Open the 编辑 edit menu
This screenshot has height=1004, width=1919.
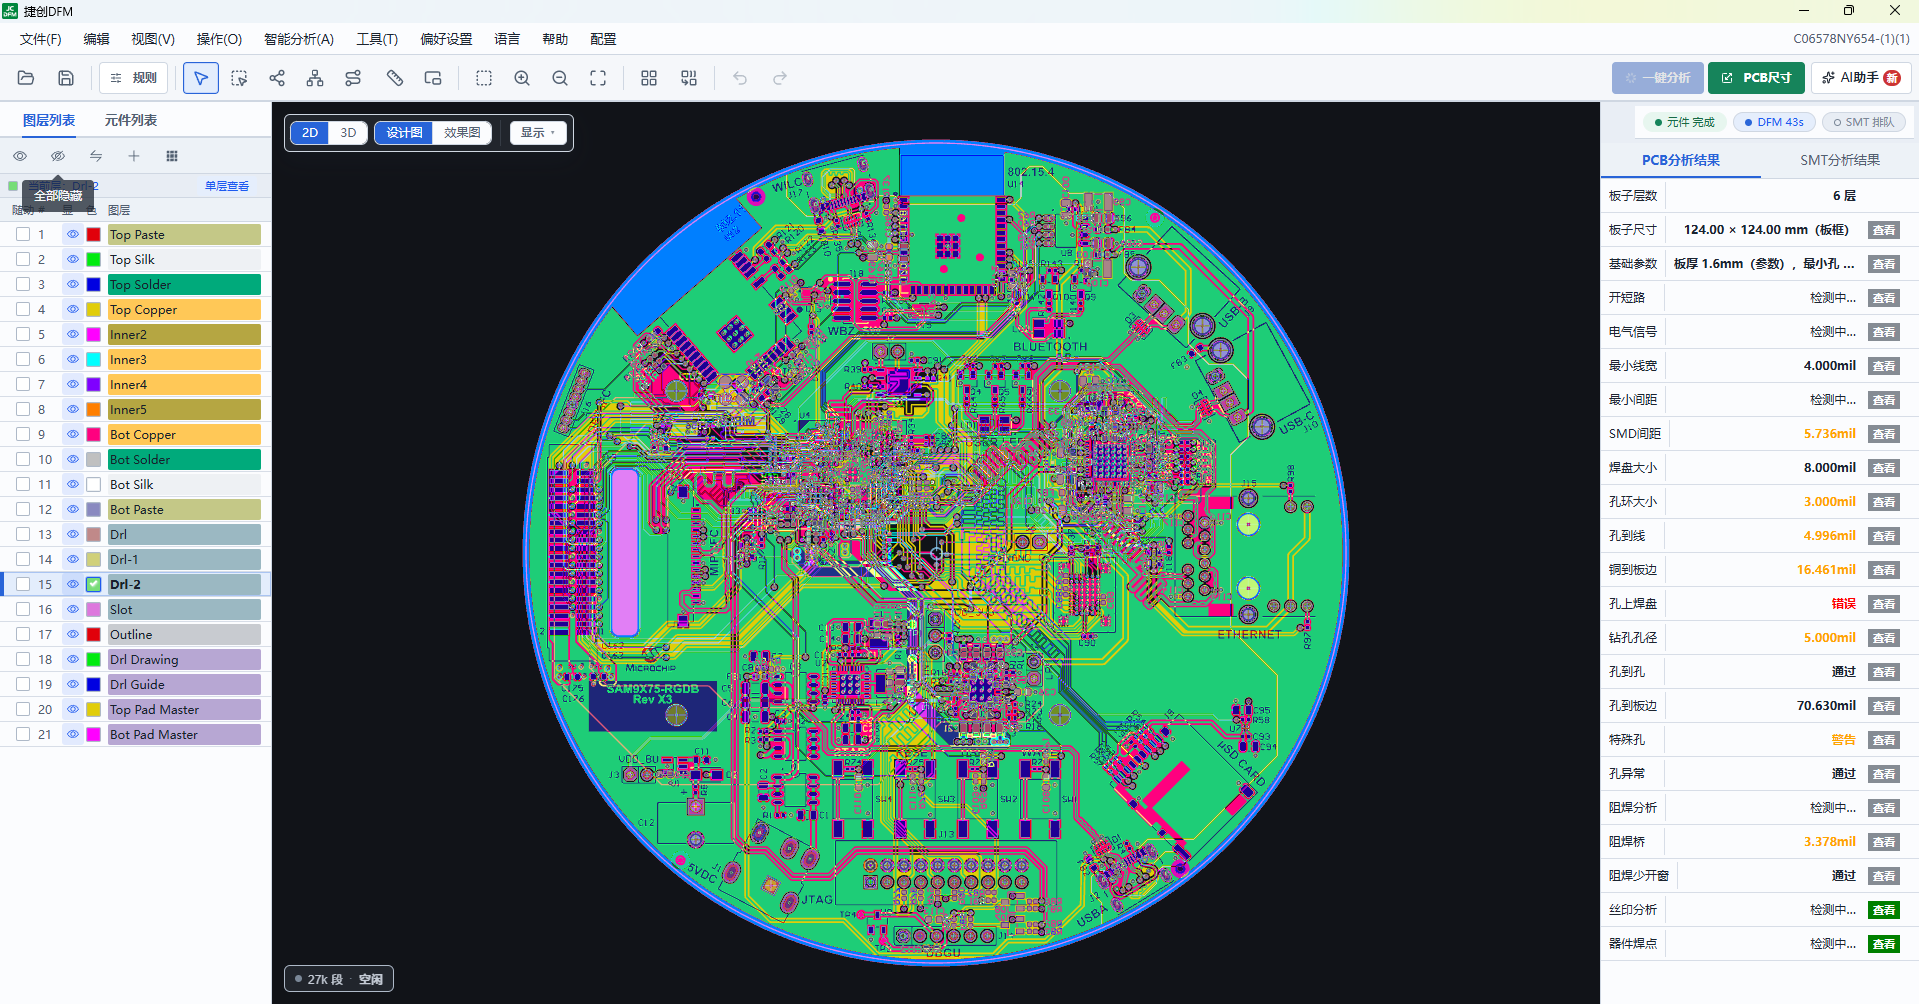(97, 39)
